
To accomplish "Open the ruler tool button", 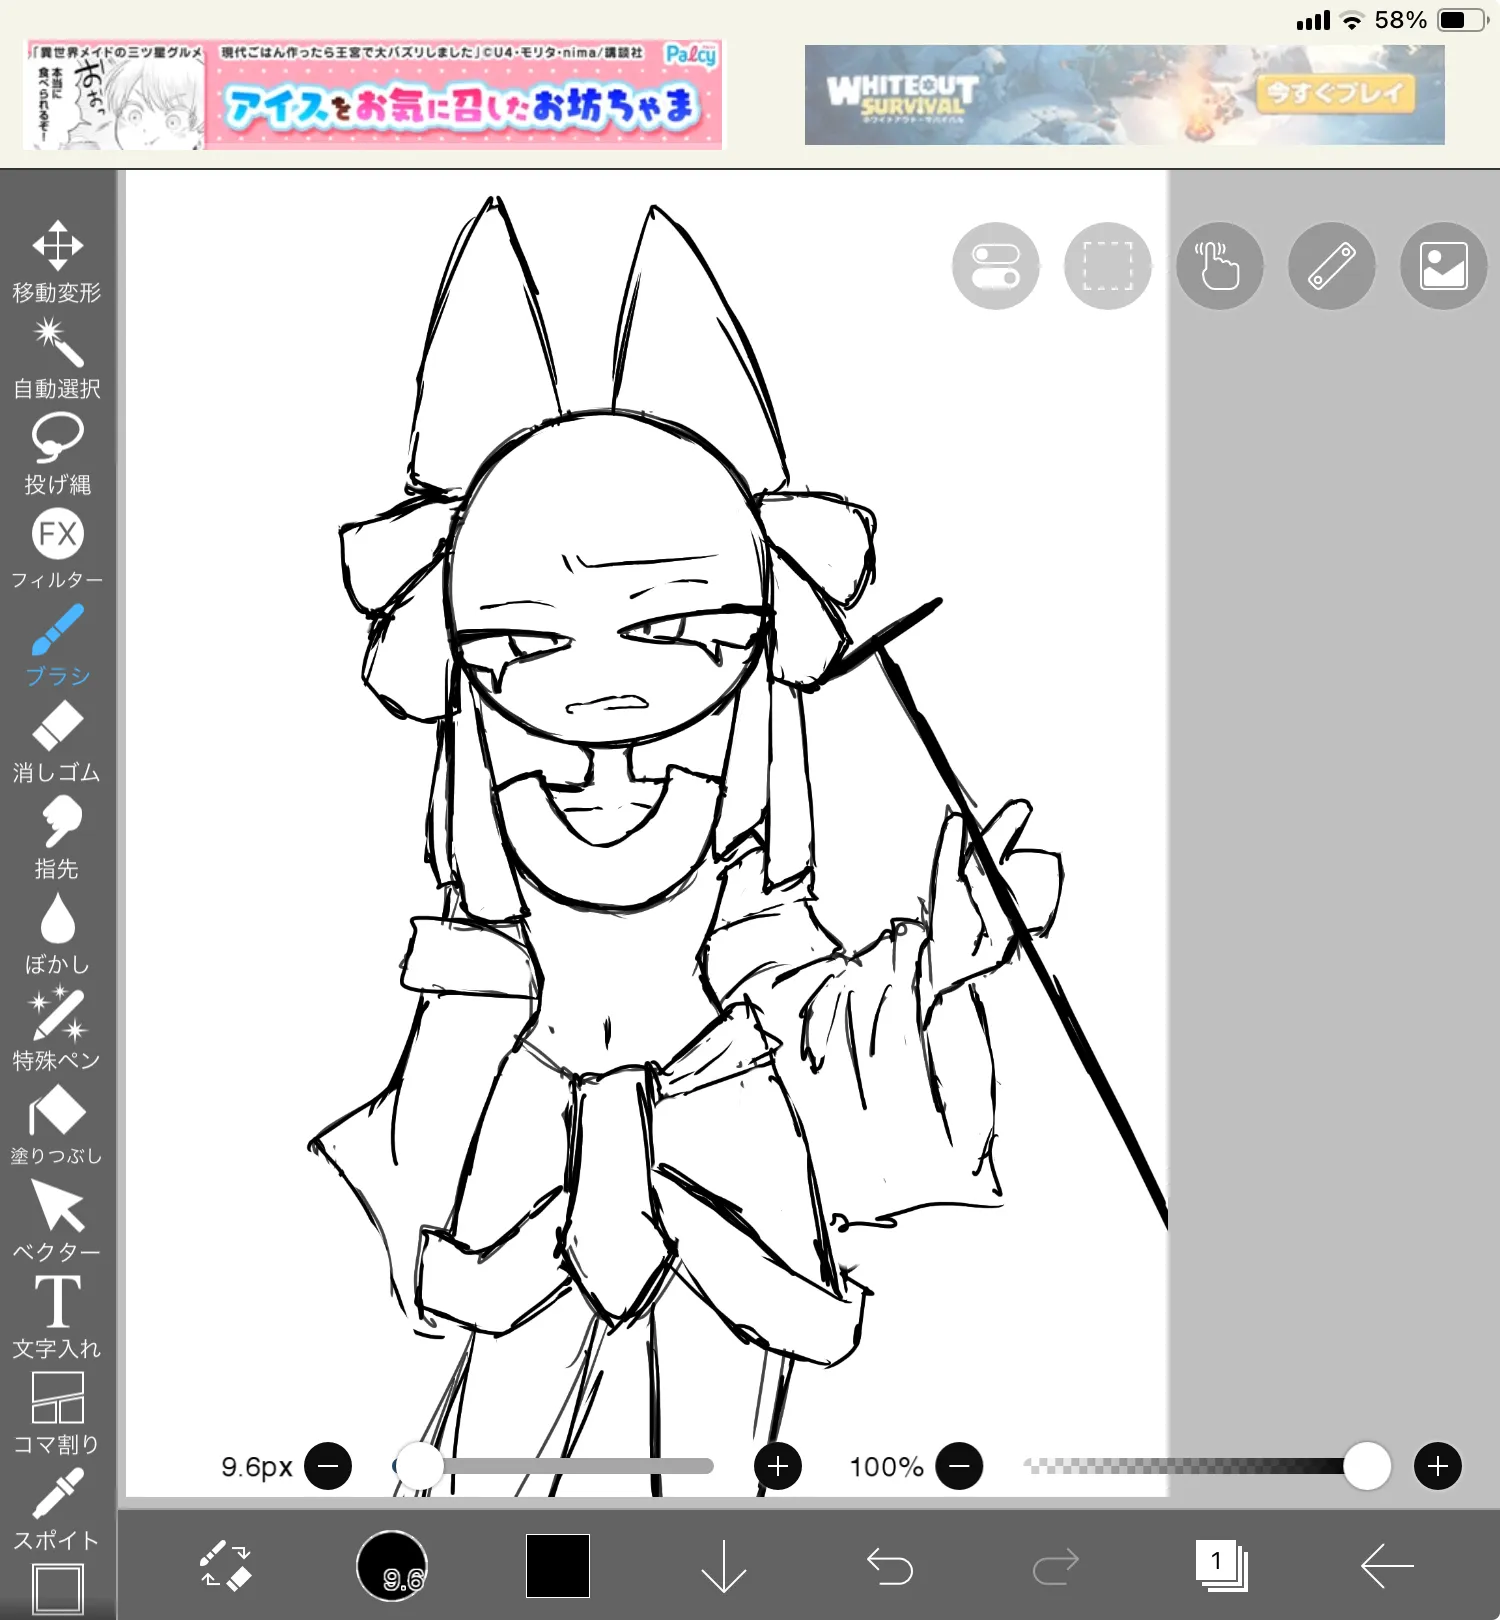I will (x=1331, y=266).
